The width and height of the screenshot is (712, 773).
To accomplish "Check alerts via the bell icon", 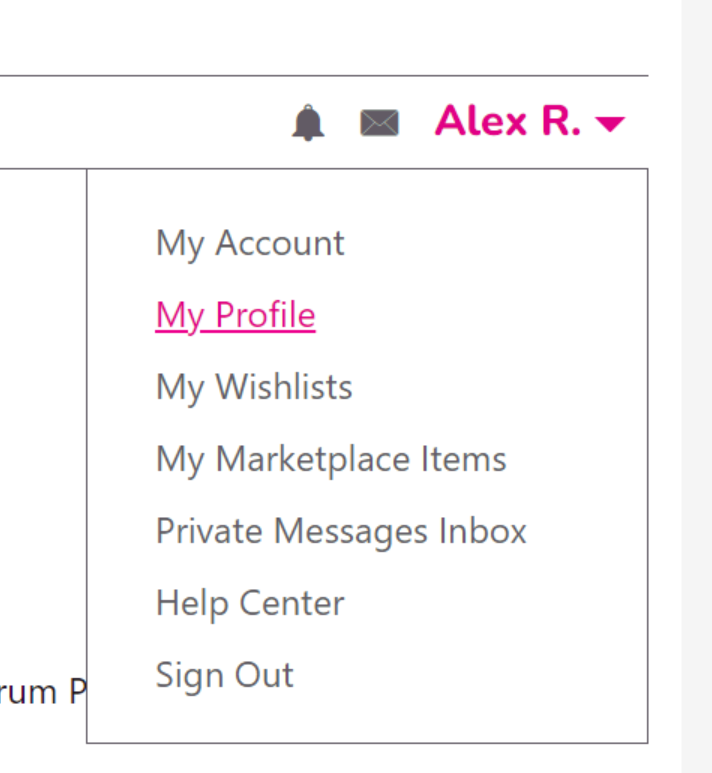I will (x=308, y=124).
